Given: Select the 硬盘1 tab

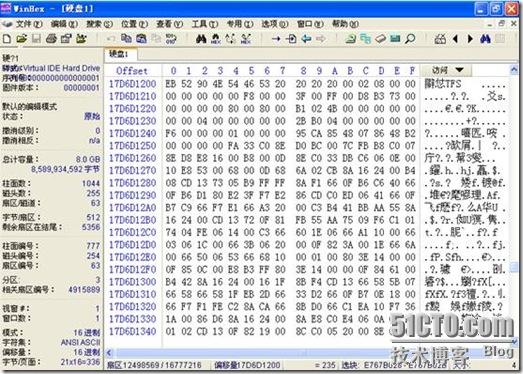Looking at the screenshot, I should [x=120, y=54].
